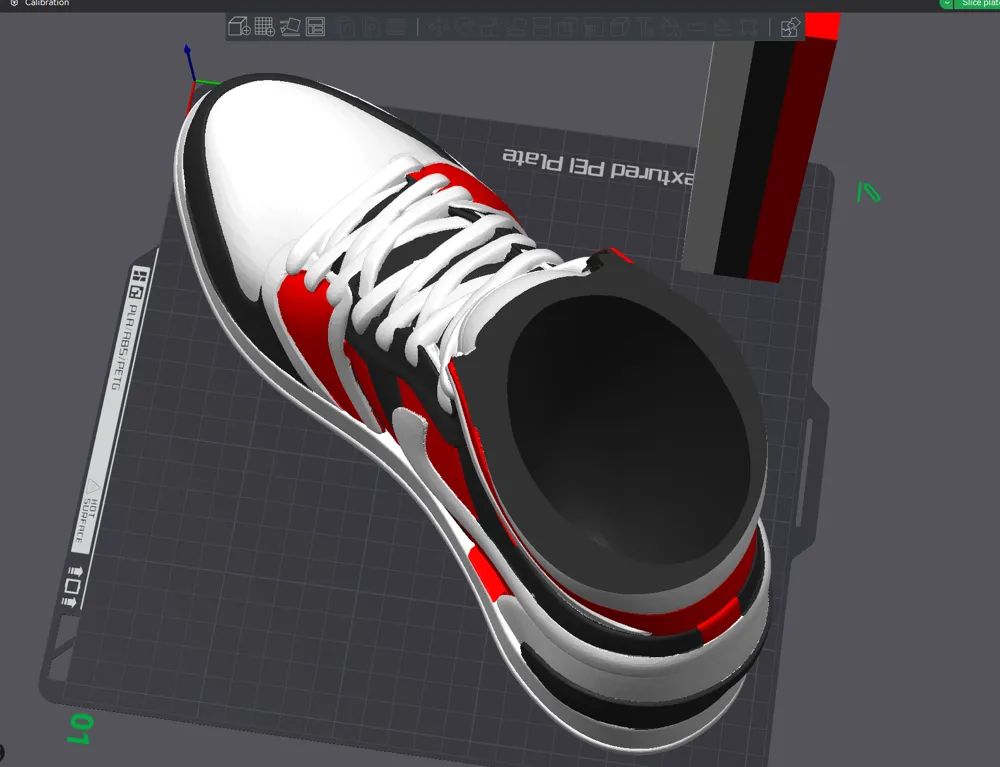The image size is (1000, 767).
Task: Select the Cut tool
Action: click(541, 27)
